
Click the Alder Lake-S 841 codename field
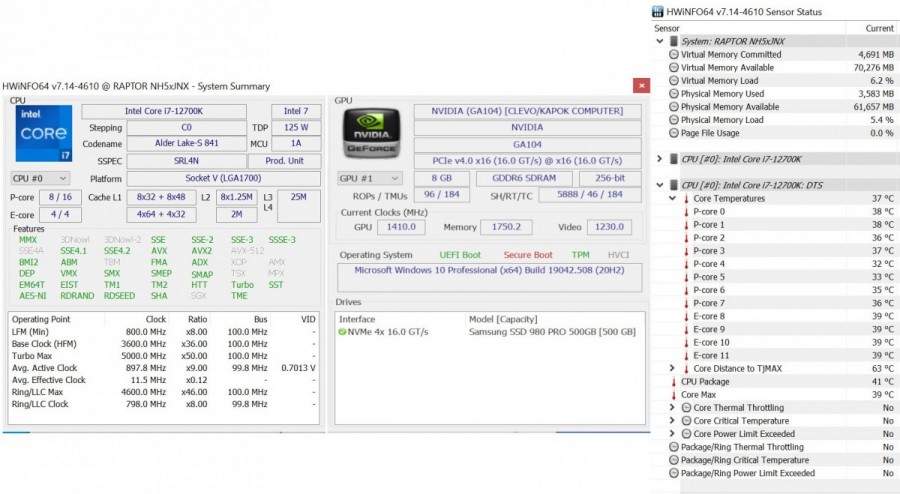(187, 143)
